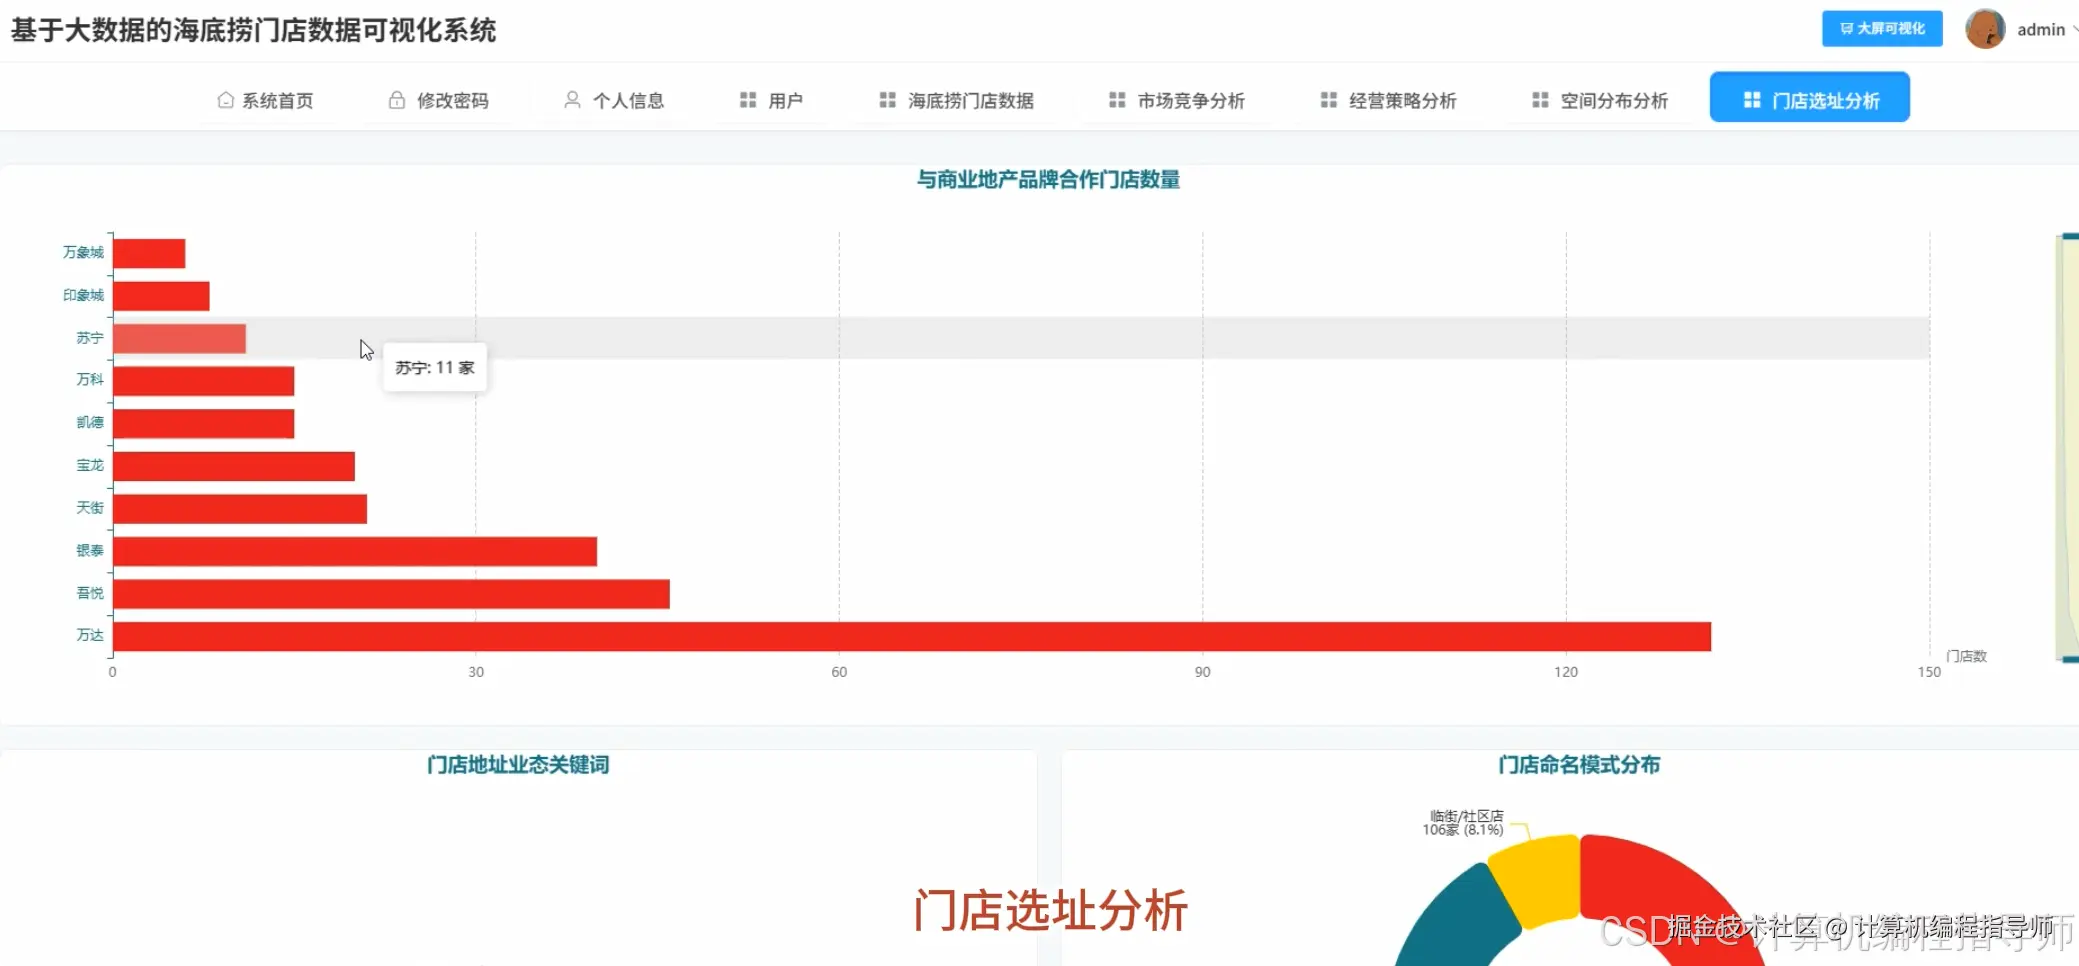Click the grid icon beside 海底捞门店数据
2079x966 pixels.
887,100
